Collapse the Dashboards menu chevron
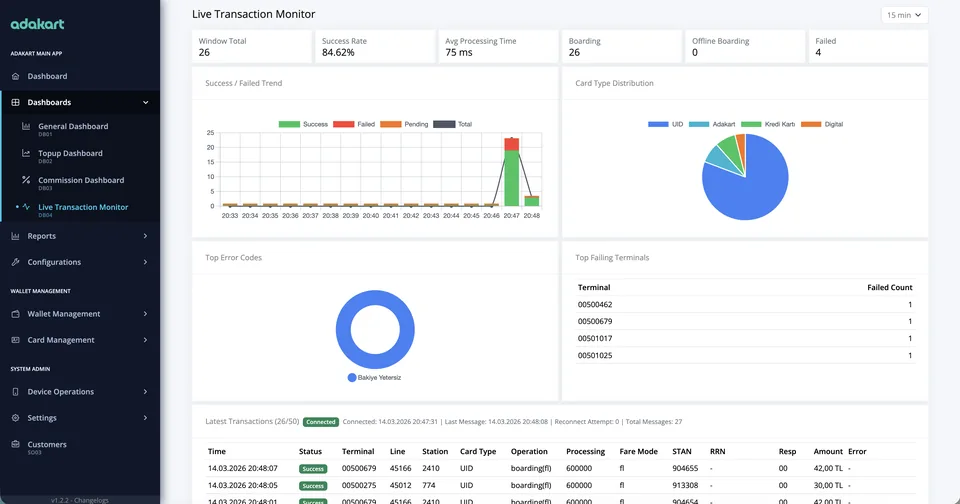This screenshot has width=960, height=504. pyautogui.click(x=146, y=102)
